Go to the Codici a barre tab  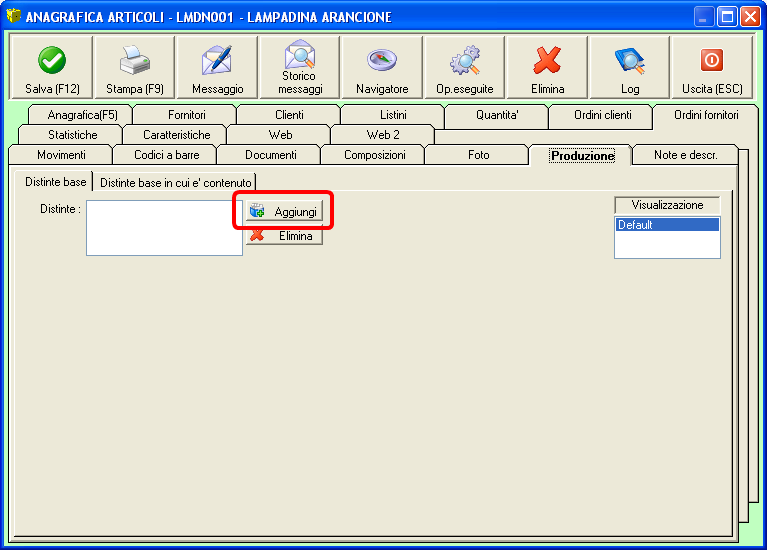click(x=166, y=155)
